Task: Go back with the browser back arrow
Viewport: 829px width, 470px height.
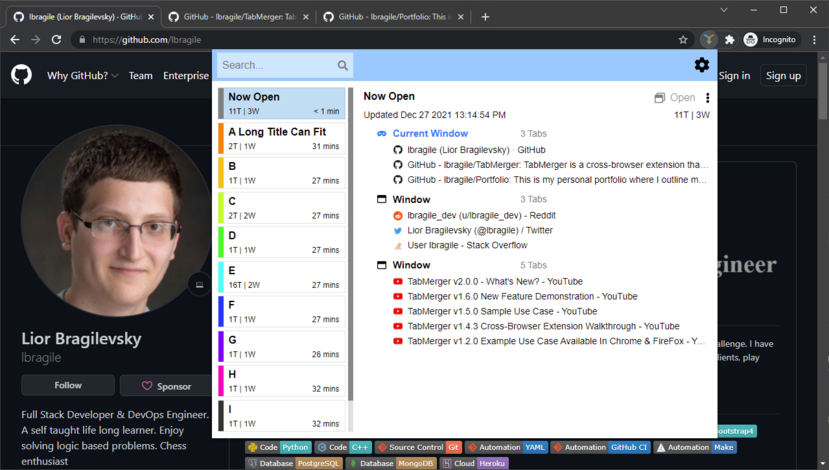Action: (x=15, y=40)
